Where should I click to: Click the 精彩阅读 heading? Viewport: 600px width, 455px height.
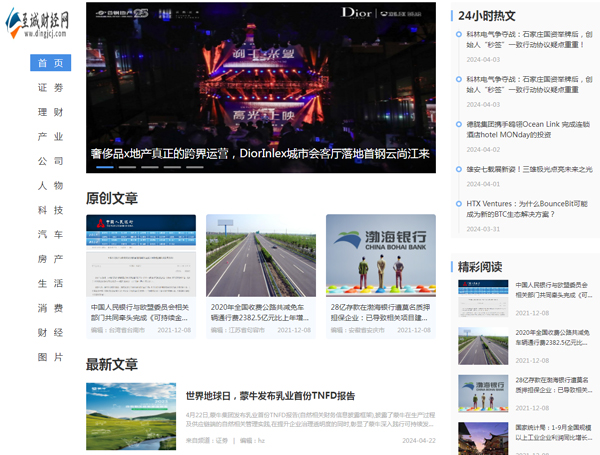(480, 267)
